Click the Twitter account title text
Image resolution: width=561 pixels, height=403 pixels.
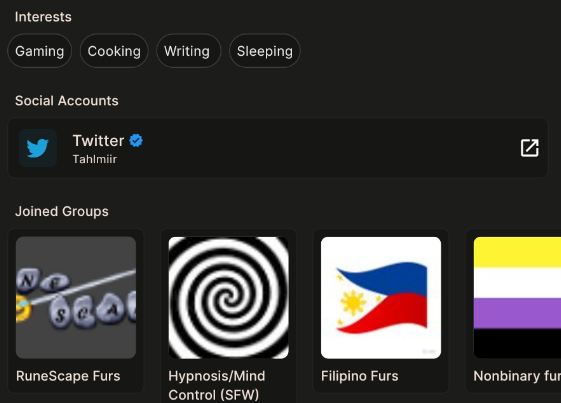tap(98, 141)
